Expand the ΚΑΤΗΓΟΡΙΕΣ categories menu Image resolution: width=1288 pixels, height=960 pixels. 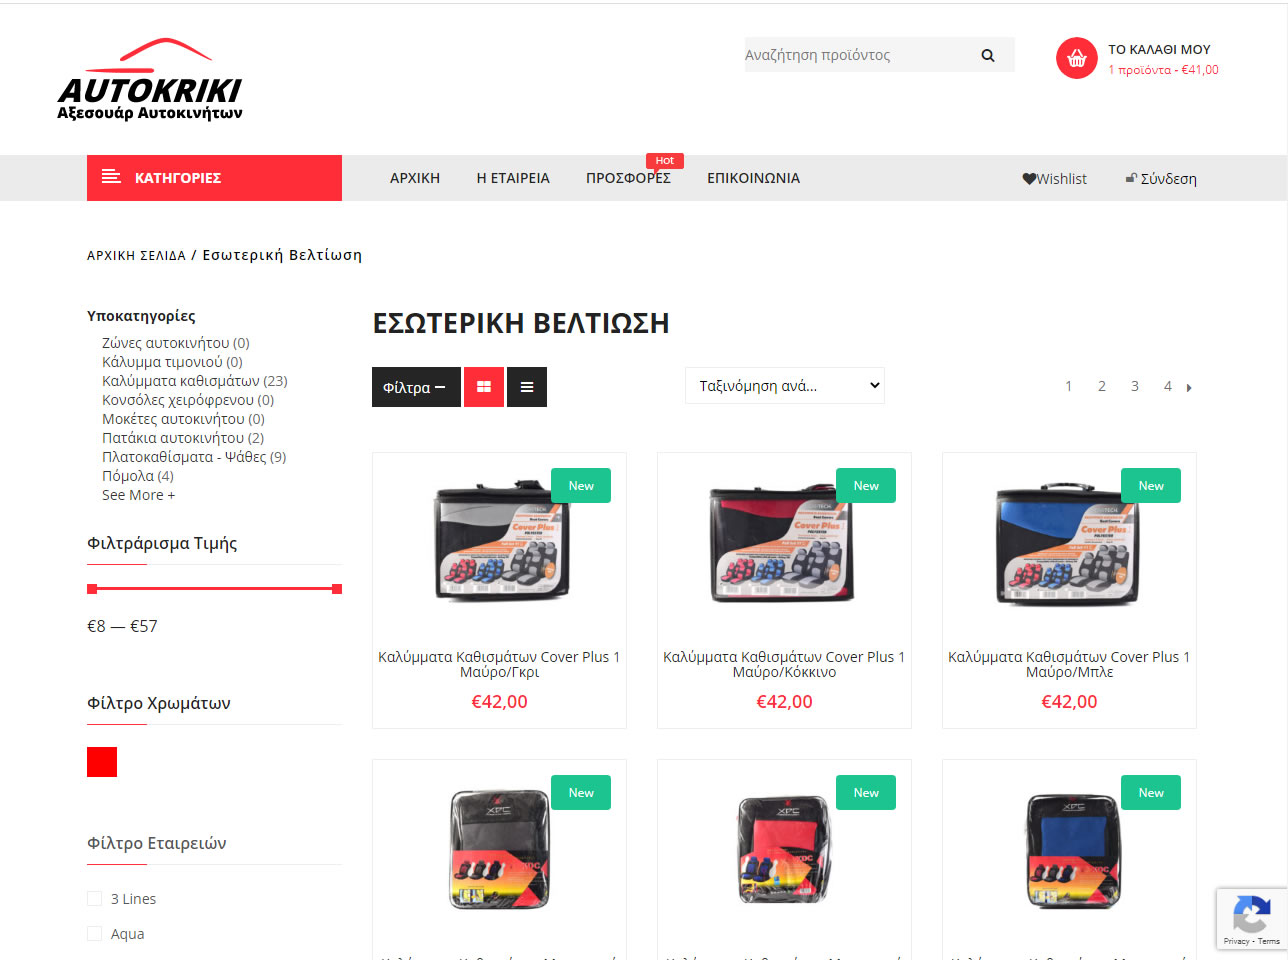(214, 178)
